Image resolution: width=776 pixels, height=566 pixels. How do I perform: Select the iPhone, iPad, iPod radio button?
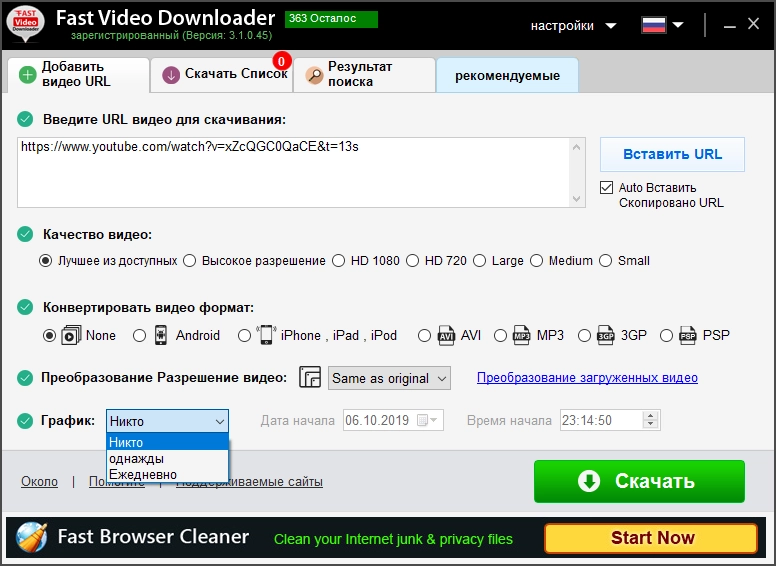coord(244,336)
